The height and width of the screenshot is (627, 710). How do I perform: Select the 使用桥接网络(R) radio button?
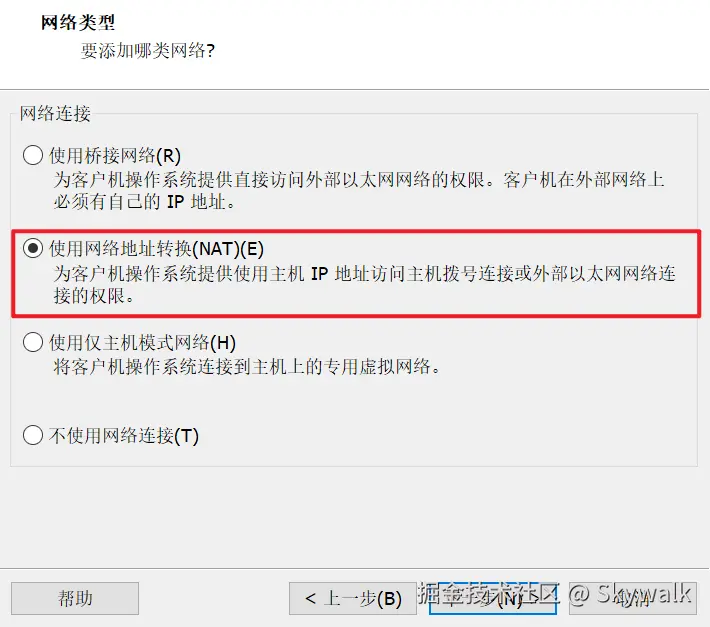tap(33, 155)
